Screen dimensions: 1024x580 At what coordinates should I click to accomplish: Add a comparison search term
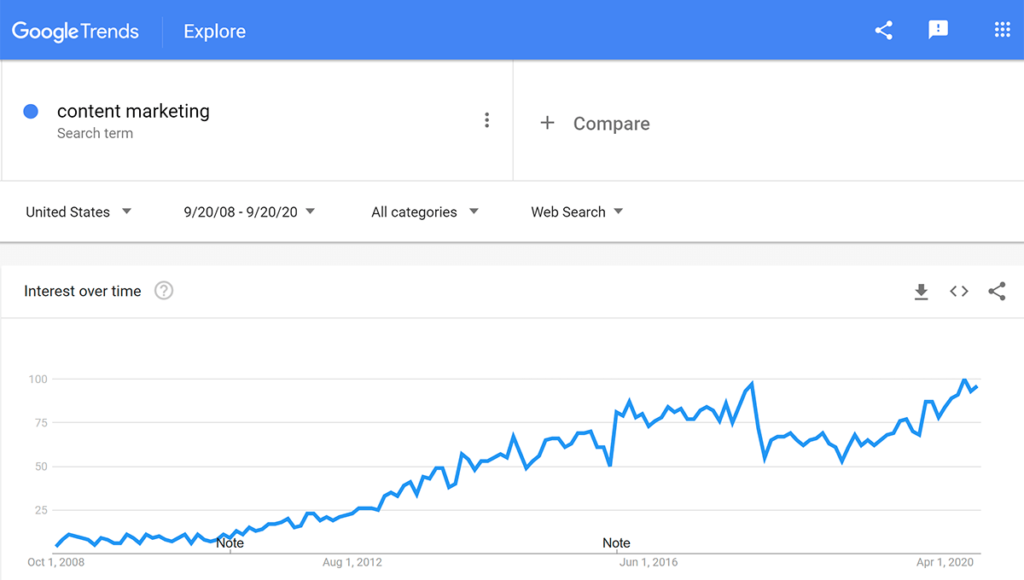tap(594, 123)
